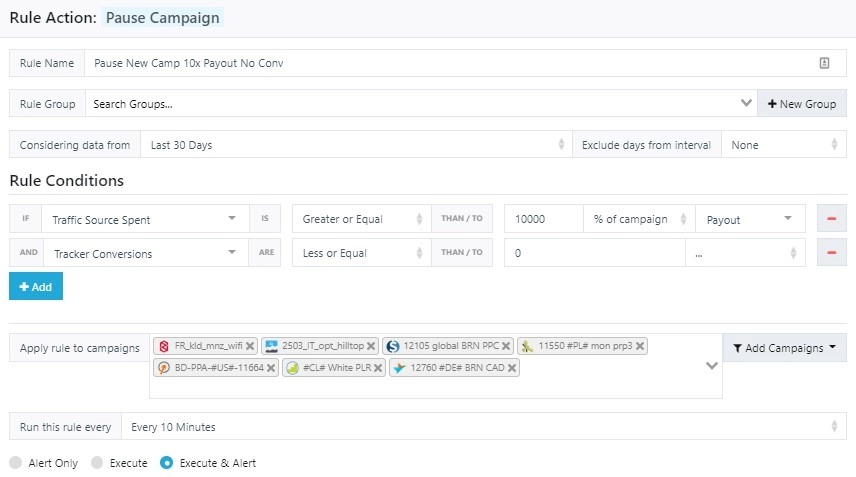This screenshot has height=477, width=856.
Task: Remove 12105 global BRN PPC tag
Action: coord(506,346)
